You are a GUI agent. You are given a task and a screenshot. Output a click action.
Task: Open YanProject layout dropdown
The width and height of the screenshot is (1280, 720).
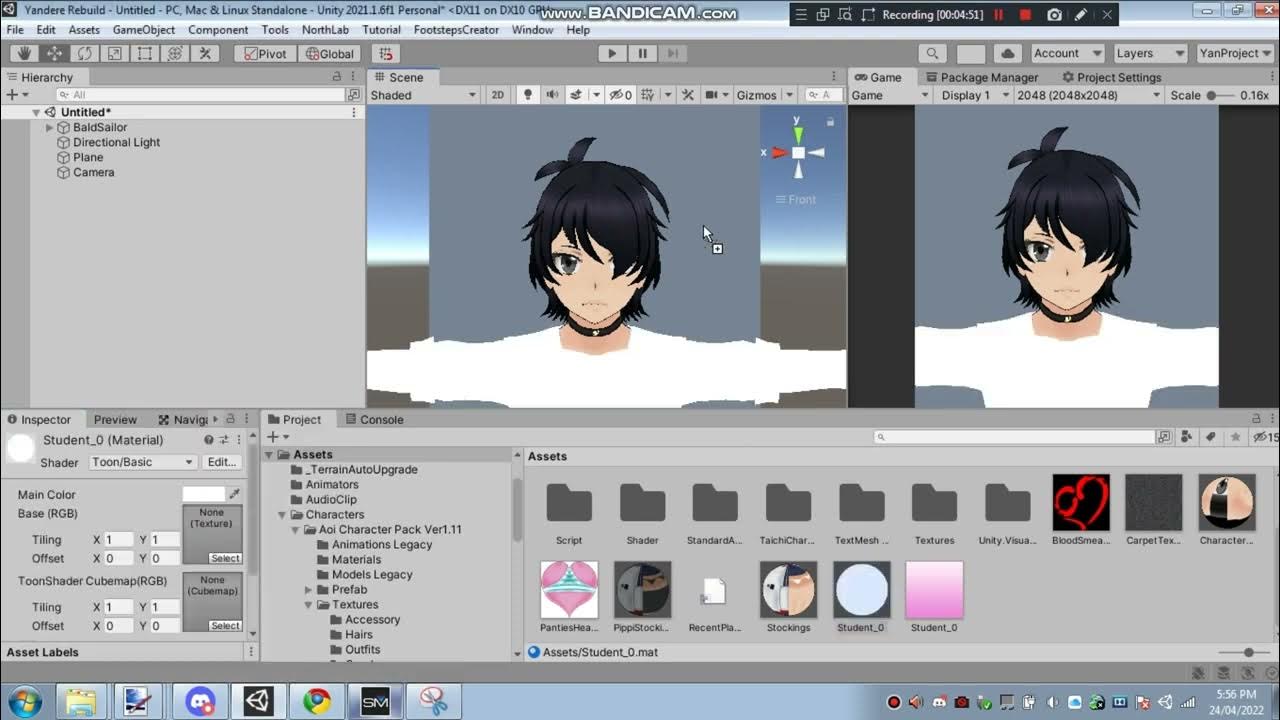click(x=1233, y=53)
